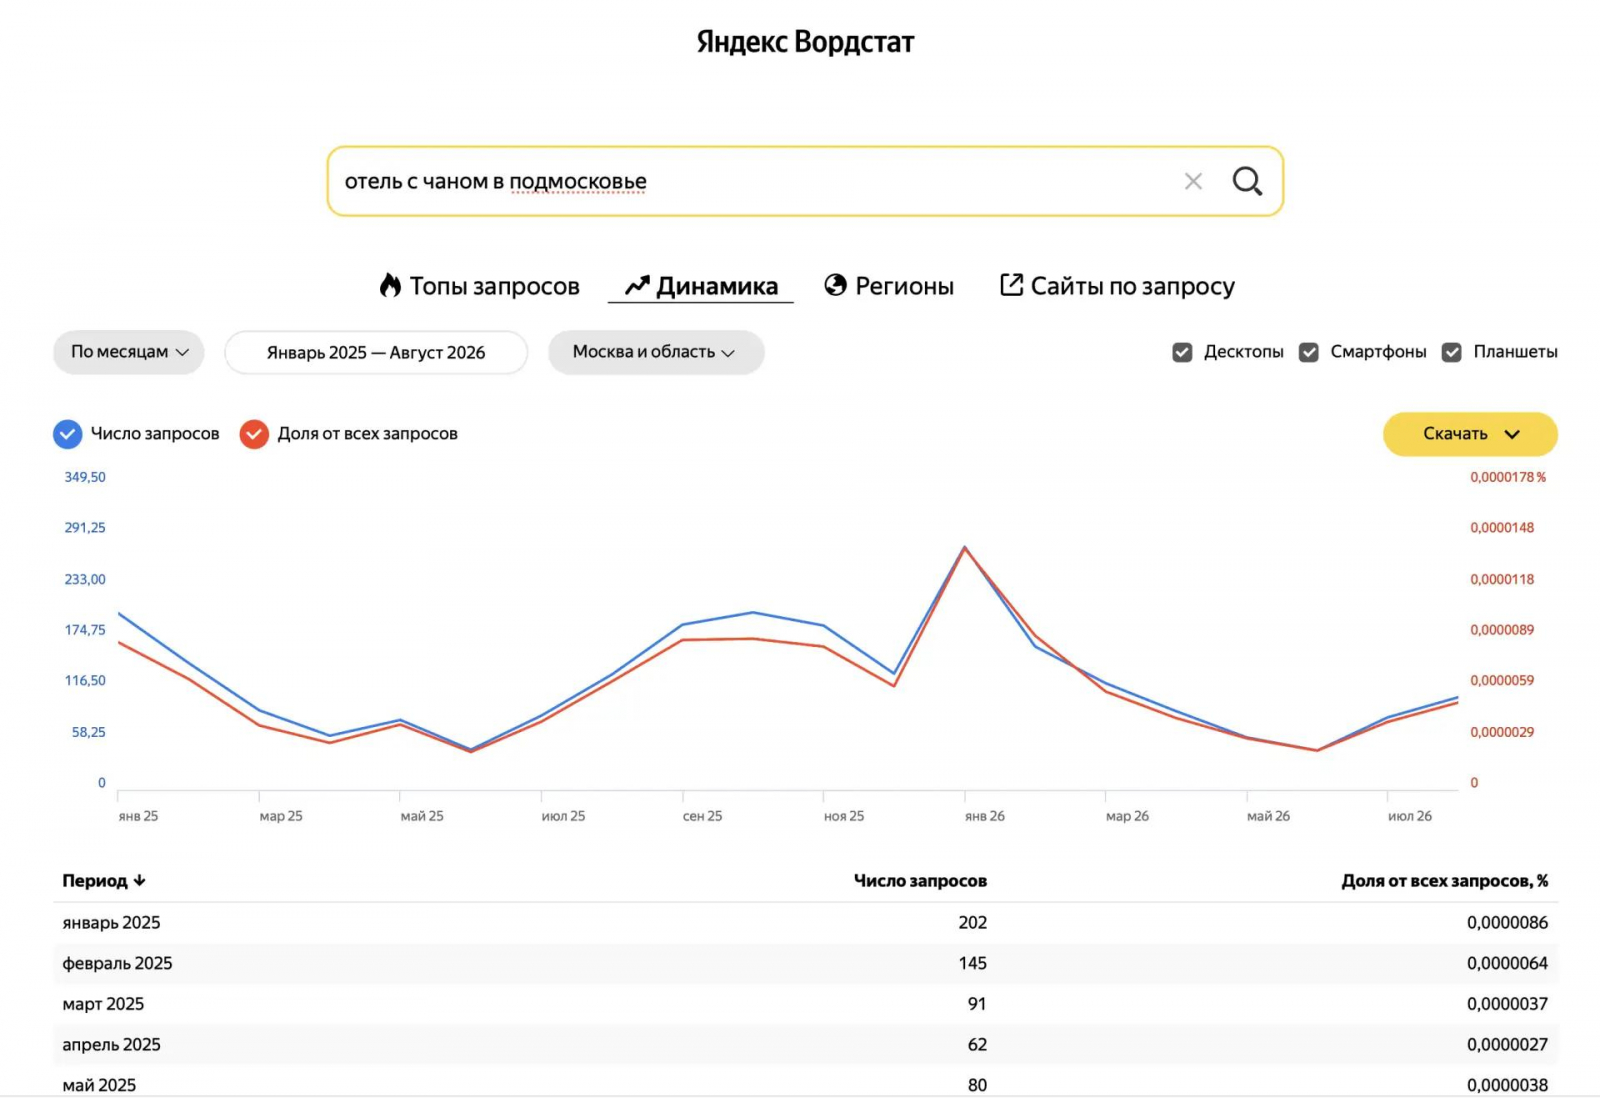
Task: Click the flame icon beside Топы запросов
Action: 390,285
